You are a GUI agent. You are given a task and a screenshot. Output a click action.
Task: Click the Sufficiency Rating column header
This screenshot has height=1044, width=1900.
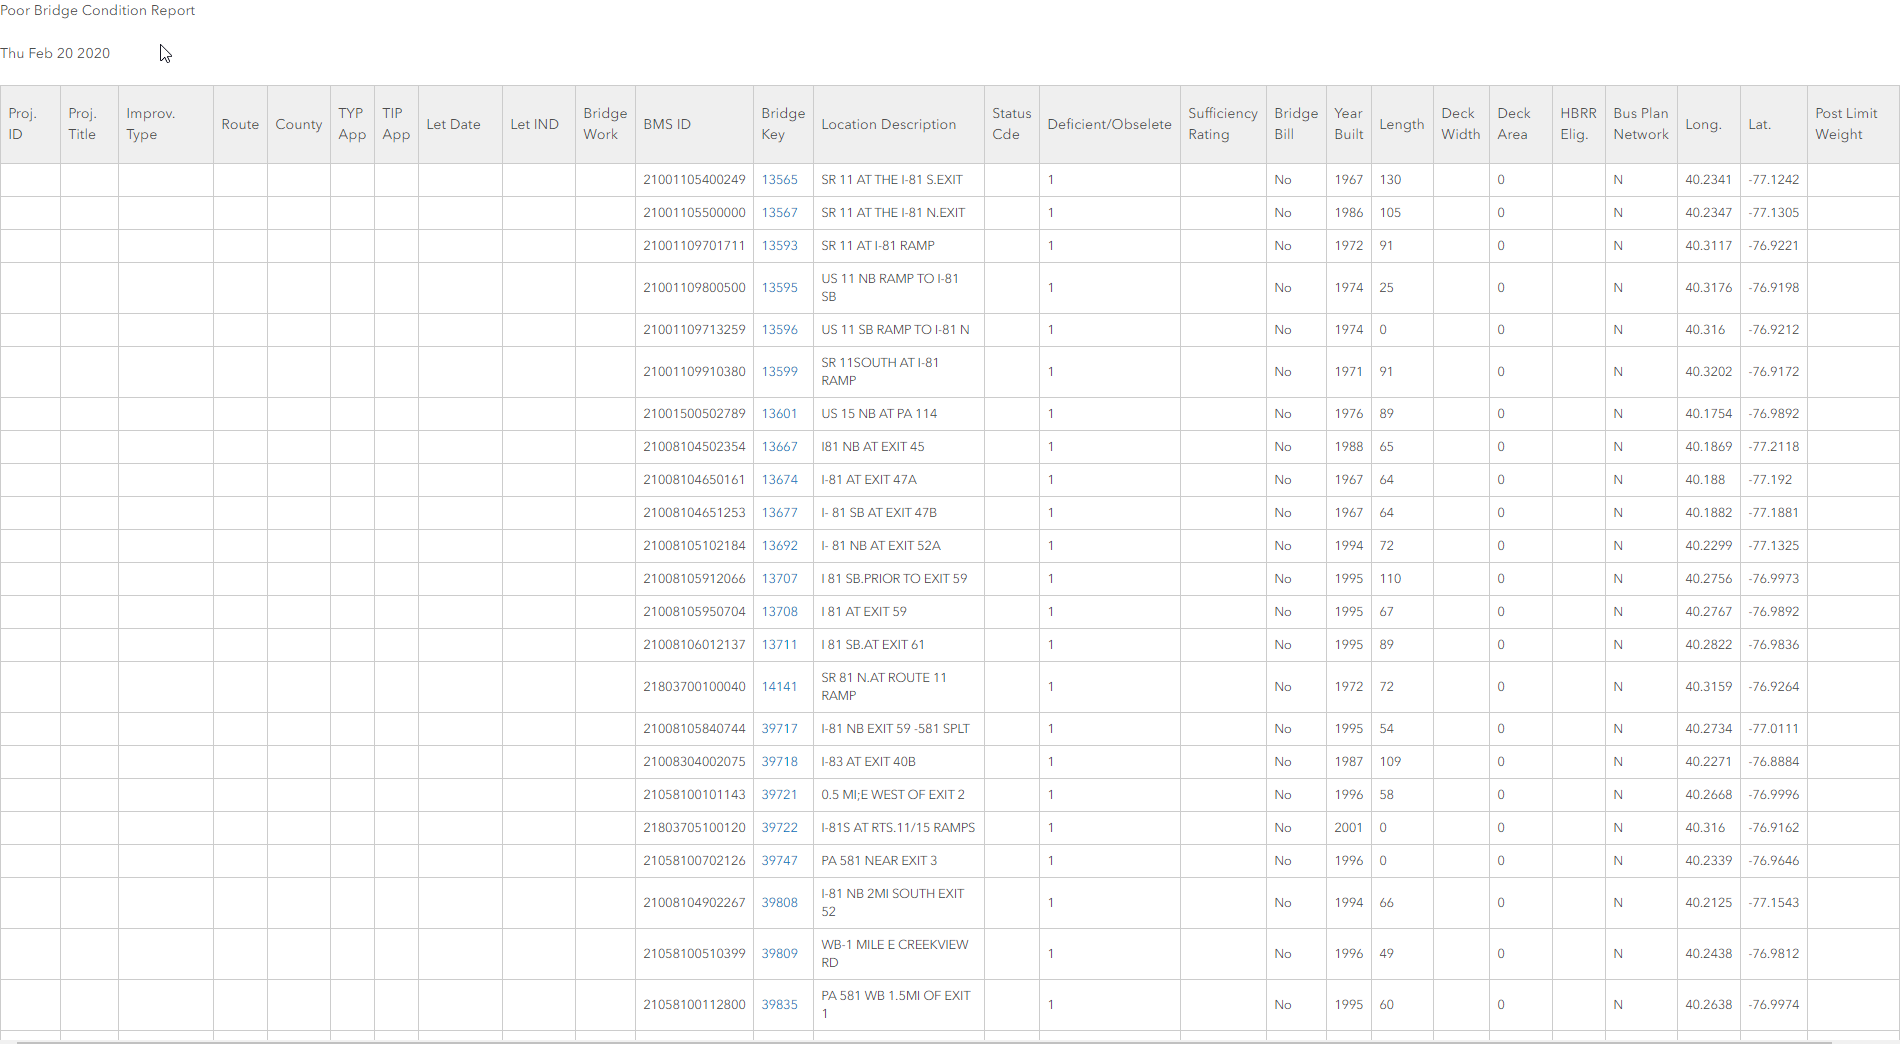[x=1222, y=124]
